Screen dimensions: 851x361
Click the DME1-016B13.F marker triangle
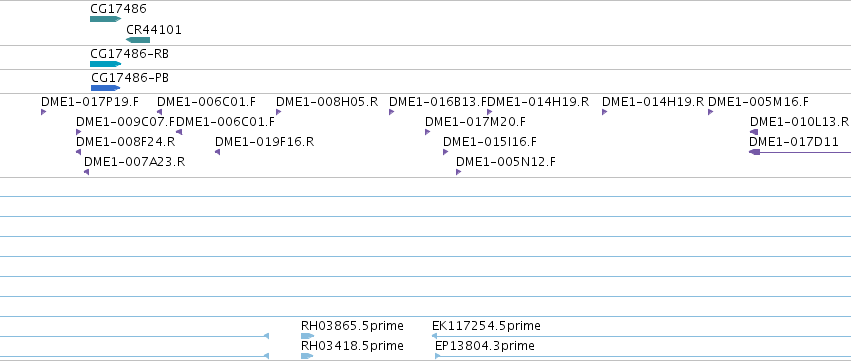[391, 112]
